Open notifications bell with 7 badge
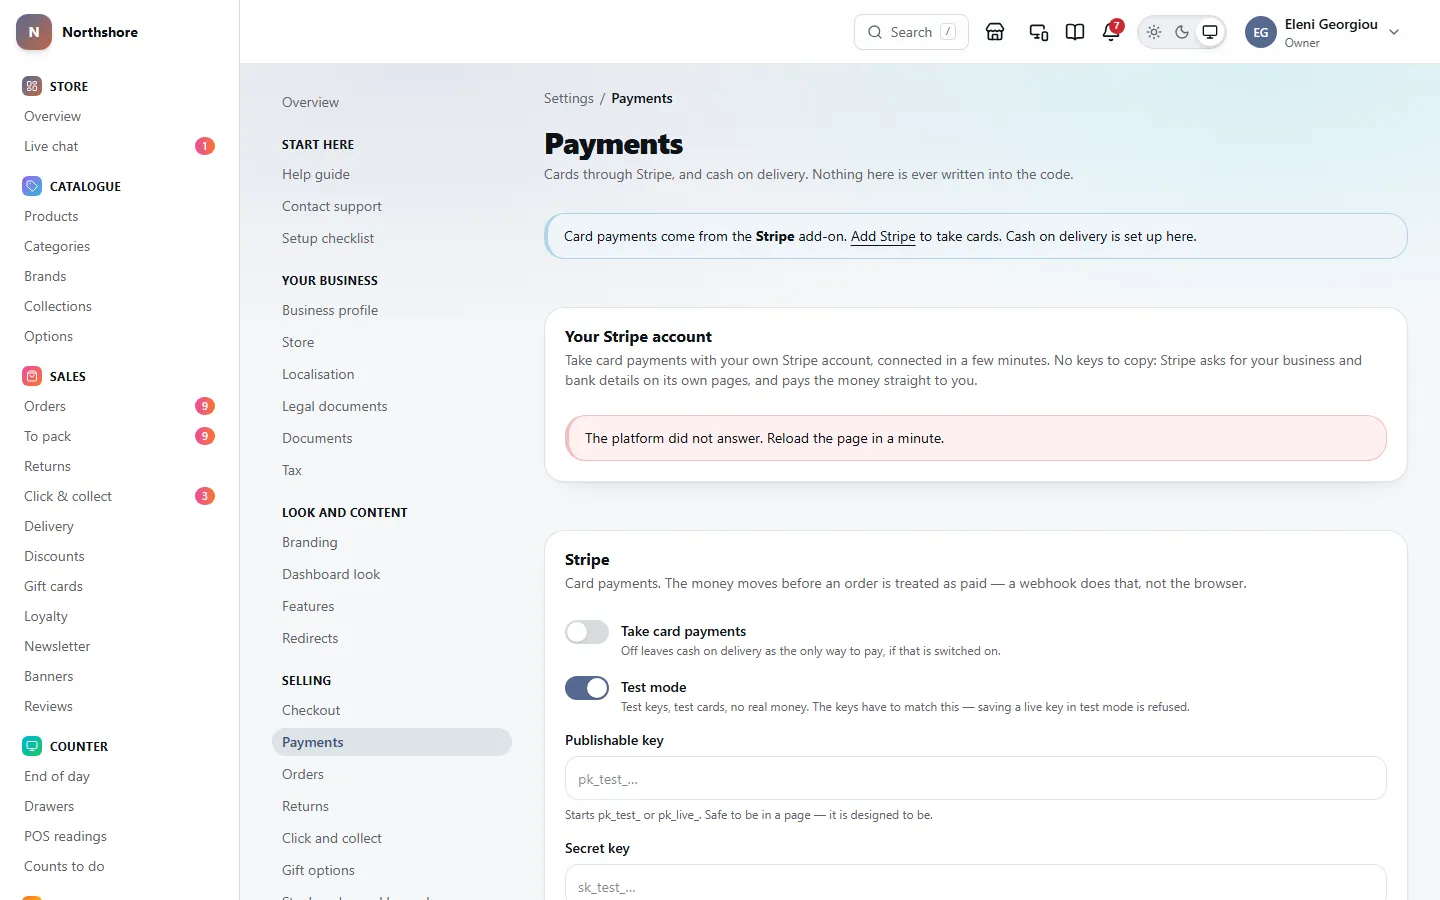 pos(1111,32)
